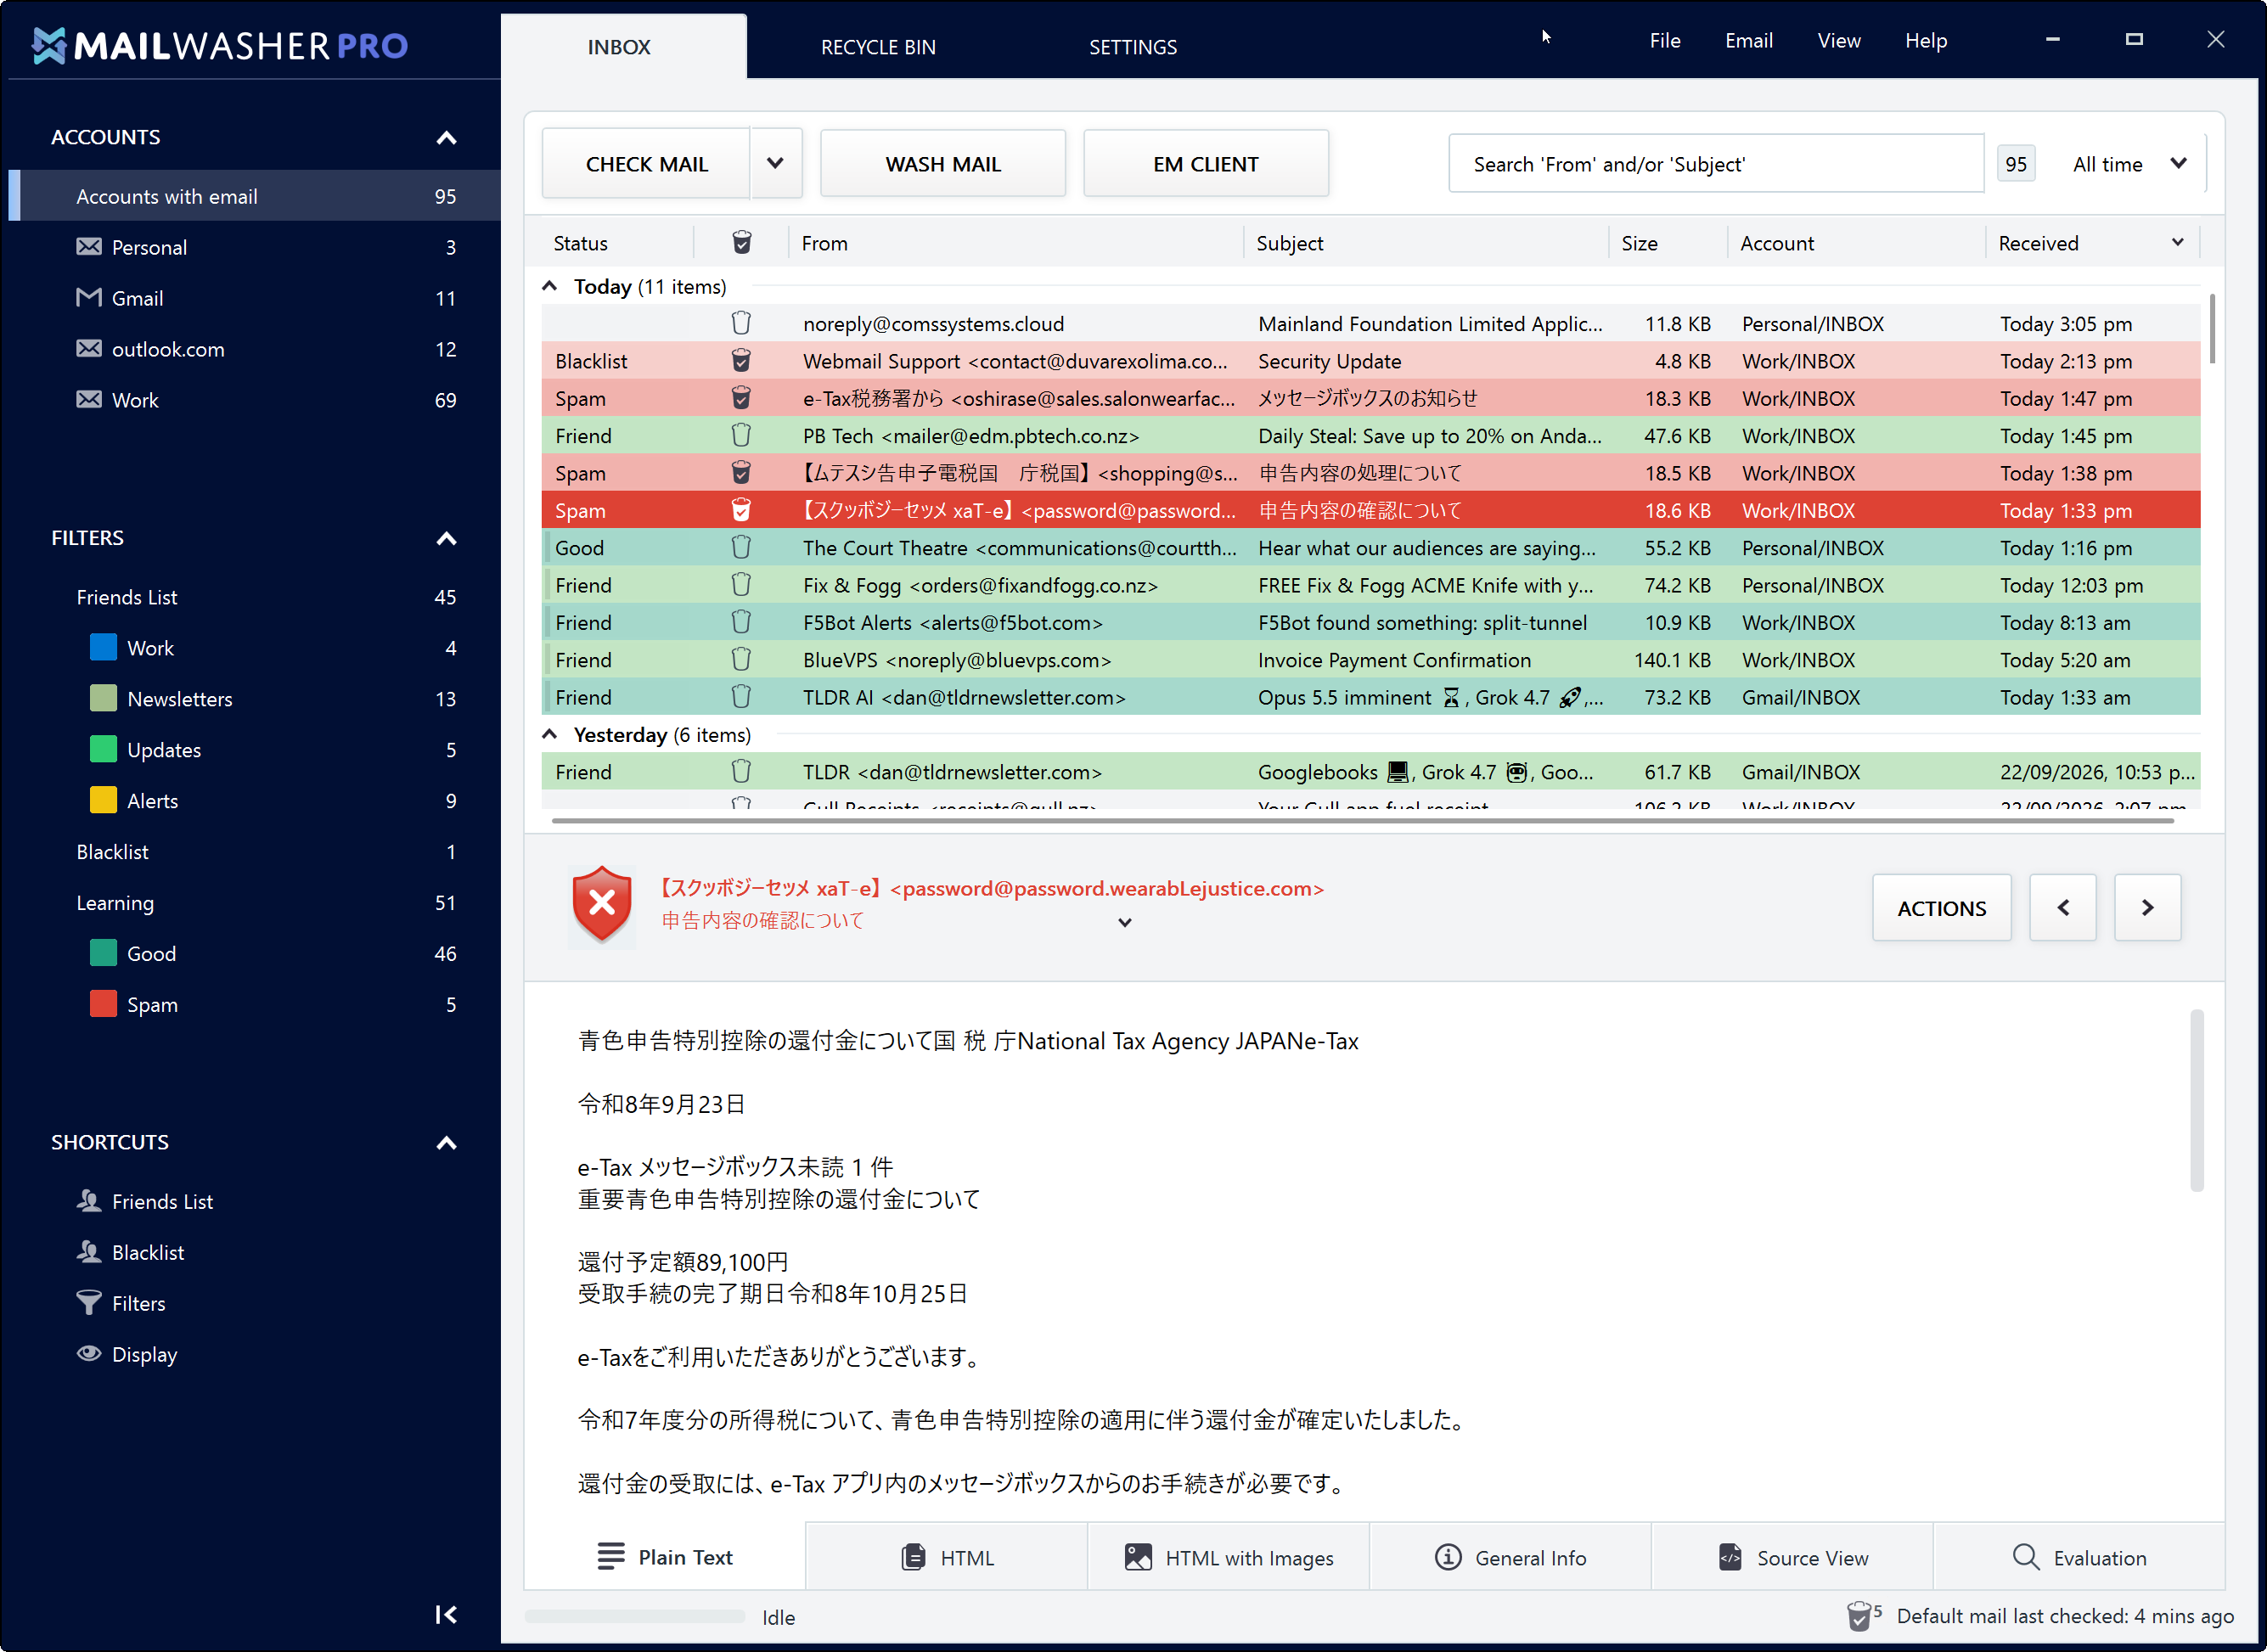Click the From/Subject search field

[1716, 164]
